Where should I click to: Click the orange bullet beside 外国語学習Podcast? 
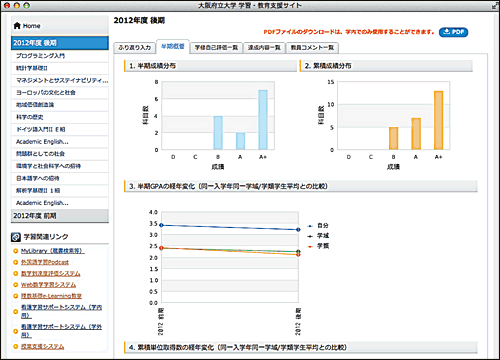(15, 262)
